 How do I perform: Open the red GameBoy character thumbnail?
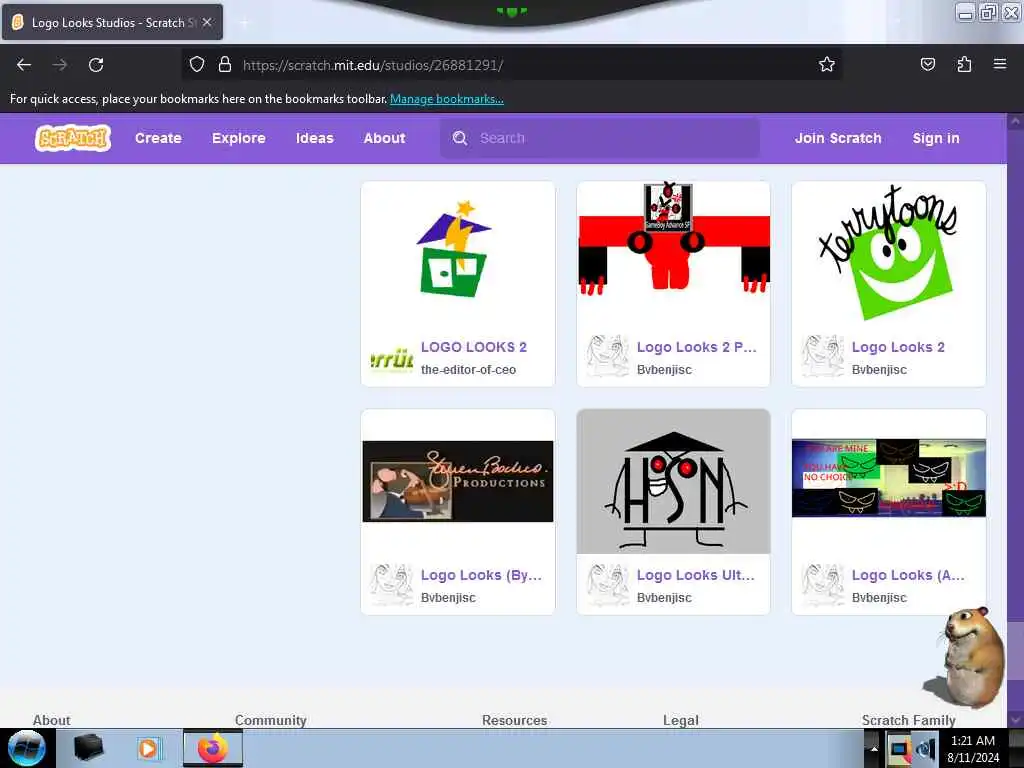(673, 253)
